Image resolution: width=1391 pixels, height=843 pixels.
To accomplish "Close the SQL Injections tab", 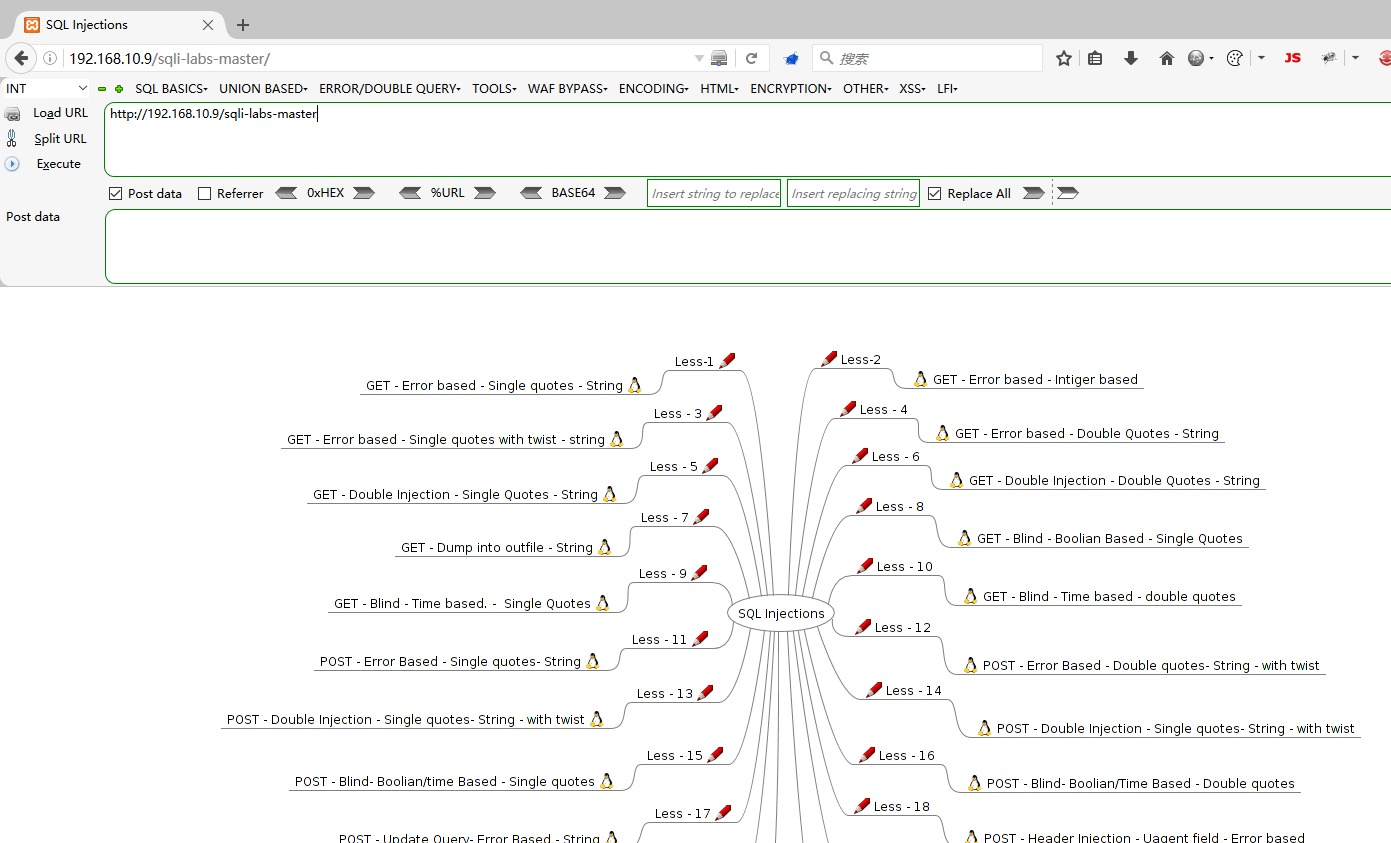I will point(208,25).
